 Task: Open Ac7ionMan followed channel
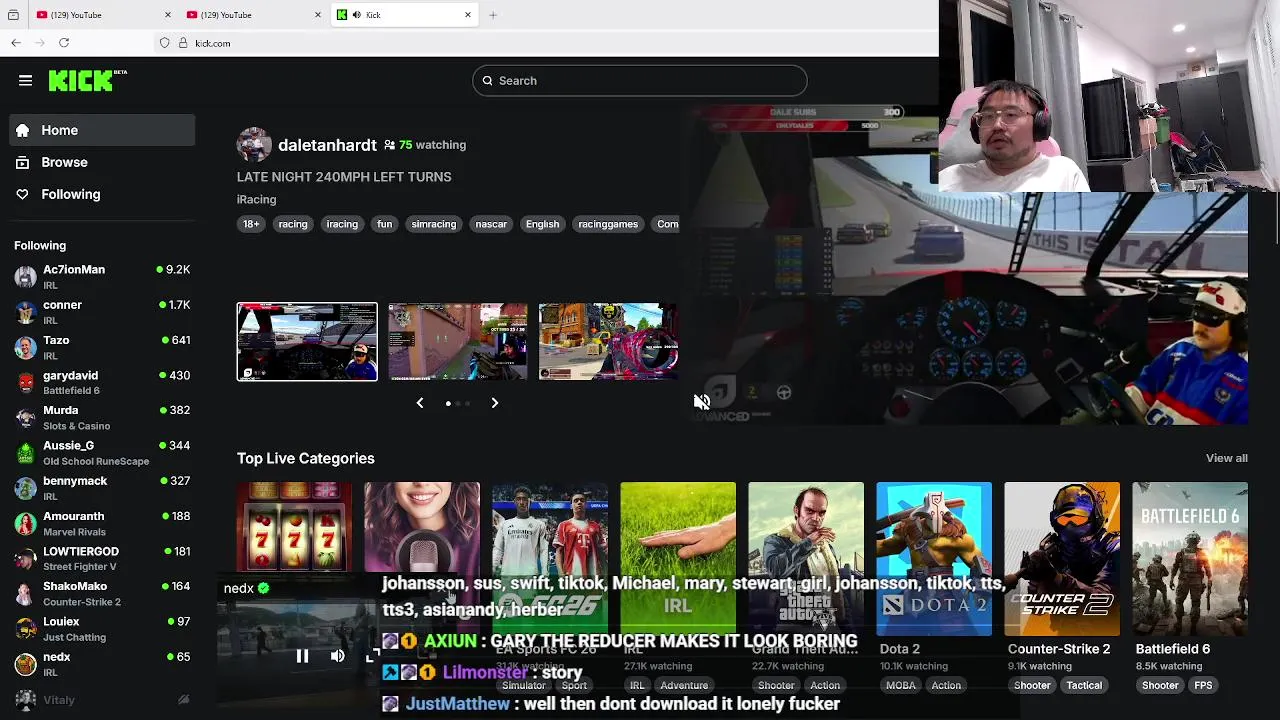[x=102, y=277]
